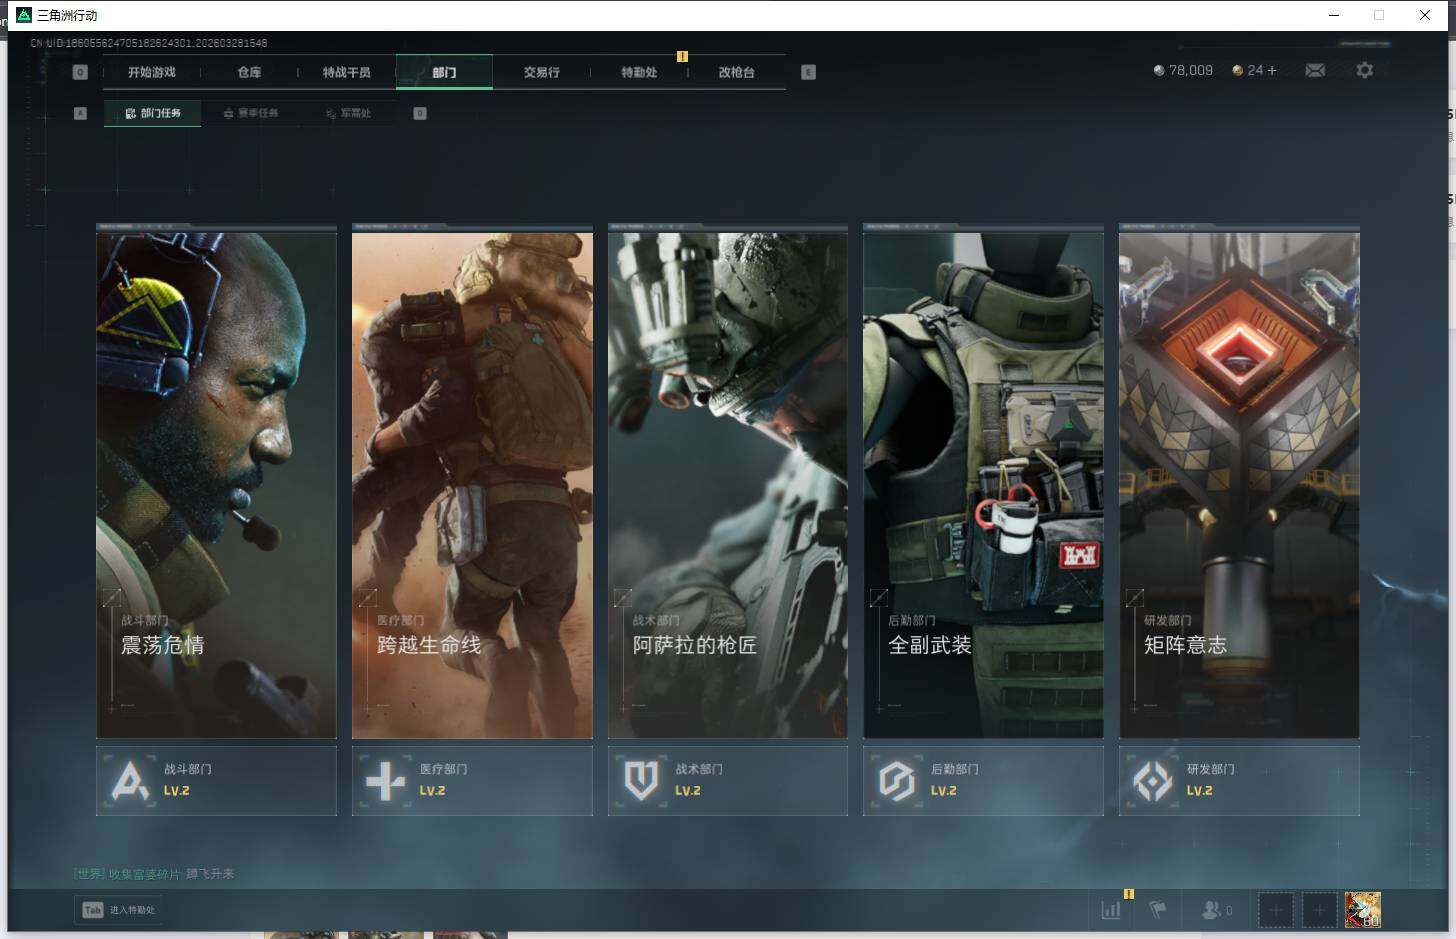Click the player avatar in bottom bar
1456x939 pixels.
pos(1362,910)
